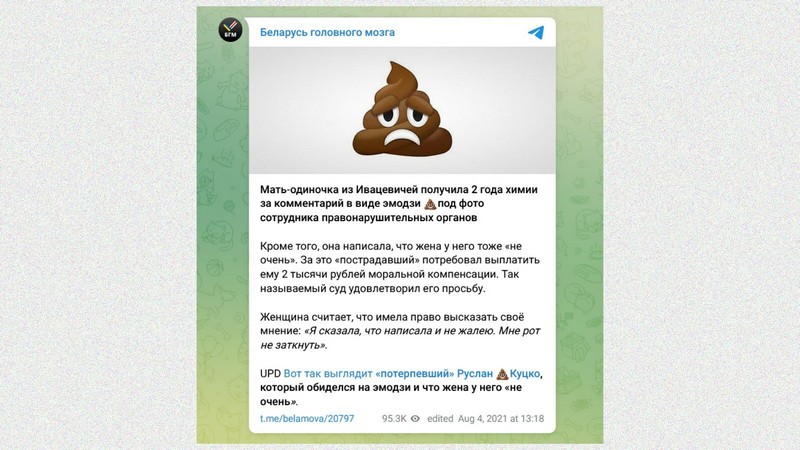Click the bold headline about Ивацевичей
Viewport: 800px width, 450px height.
pos(398,204)
